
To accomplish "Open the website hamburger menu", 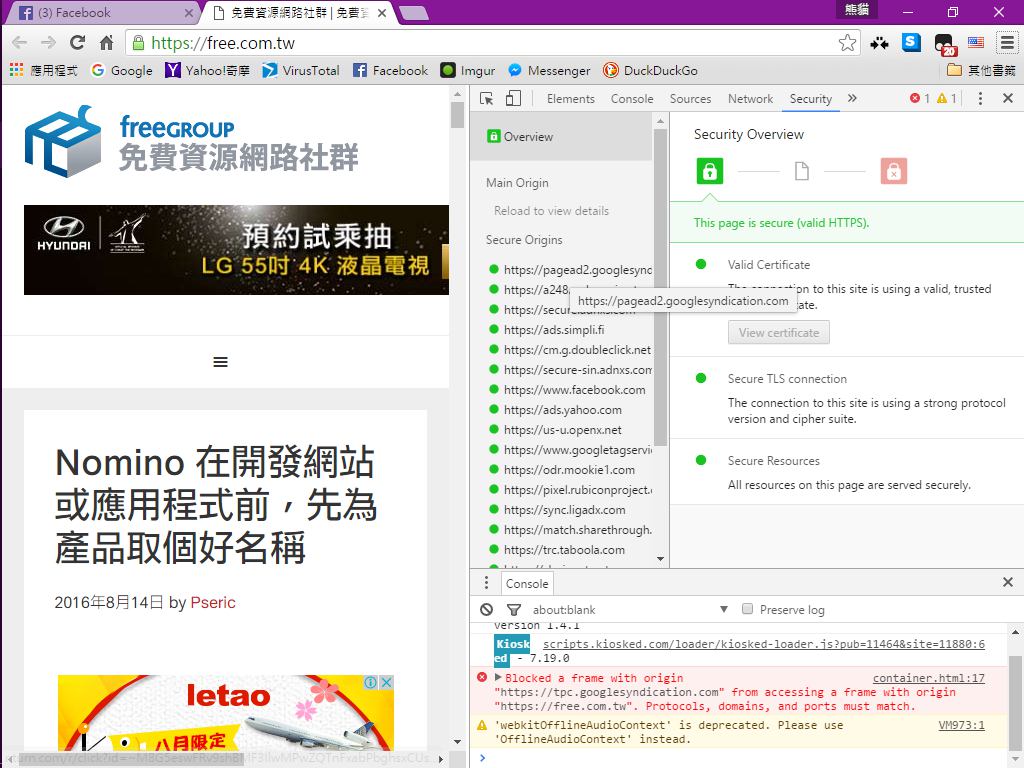I will click(221, 362).
